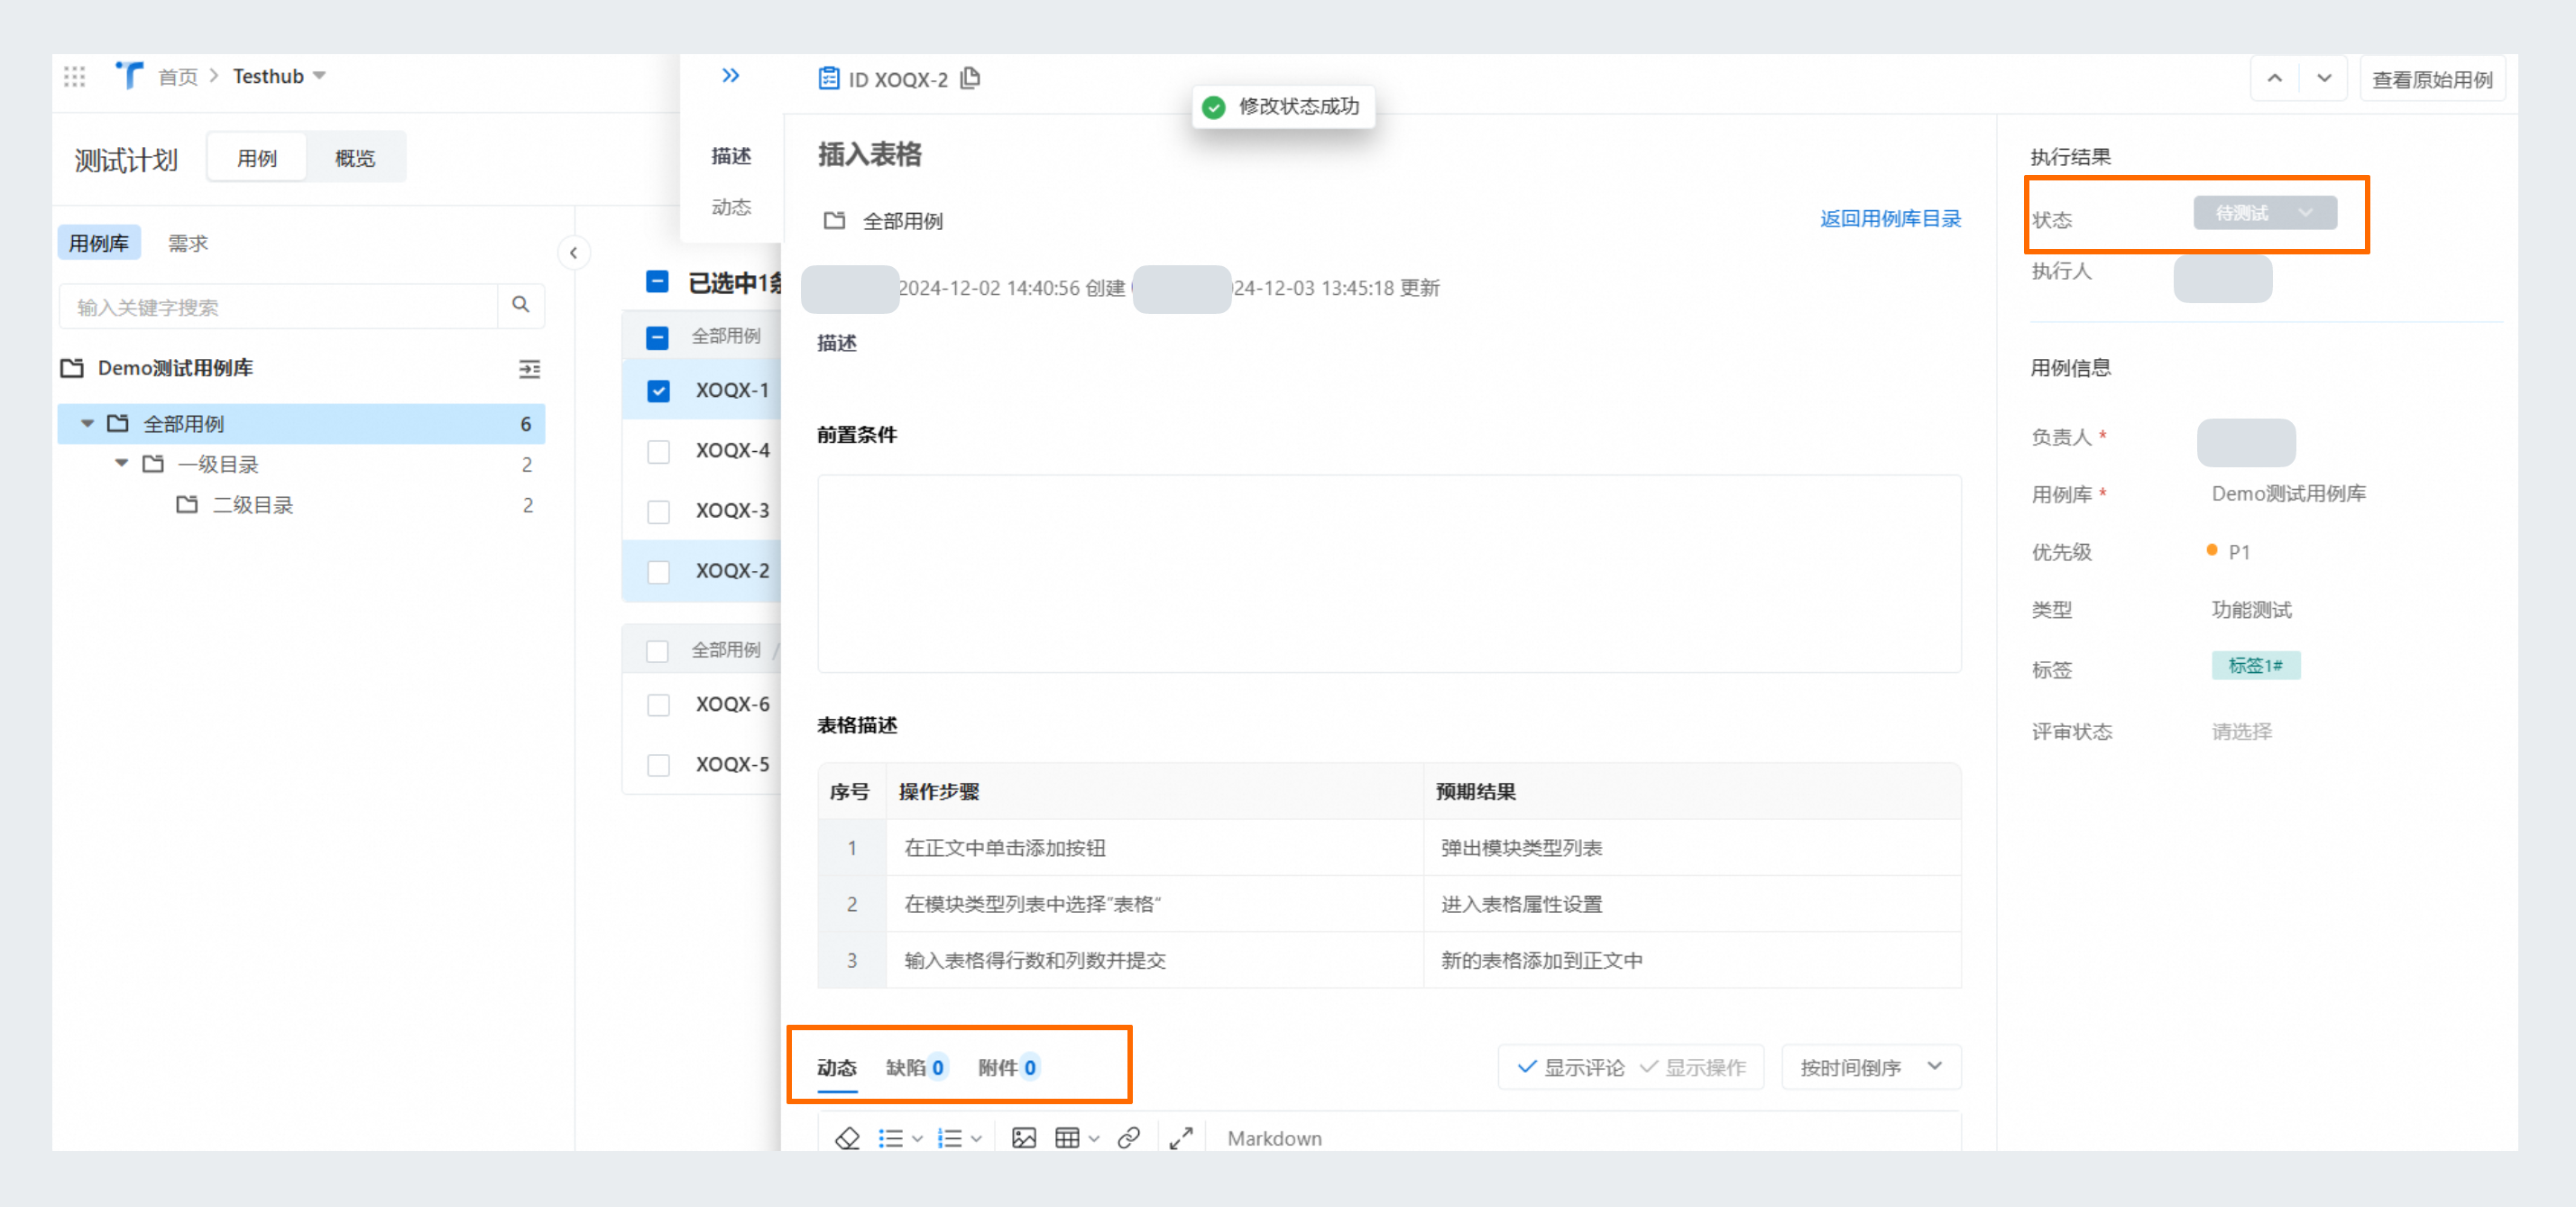
Task: Check the XOQX-3 checkbox
Action: point(658,511)
